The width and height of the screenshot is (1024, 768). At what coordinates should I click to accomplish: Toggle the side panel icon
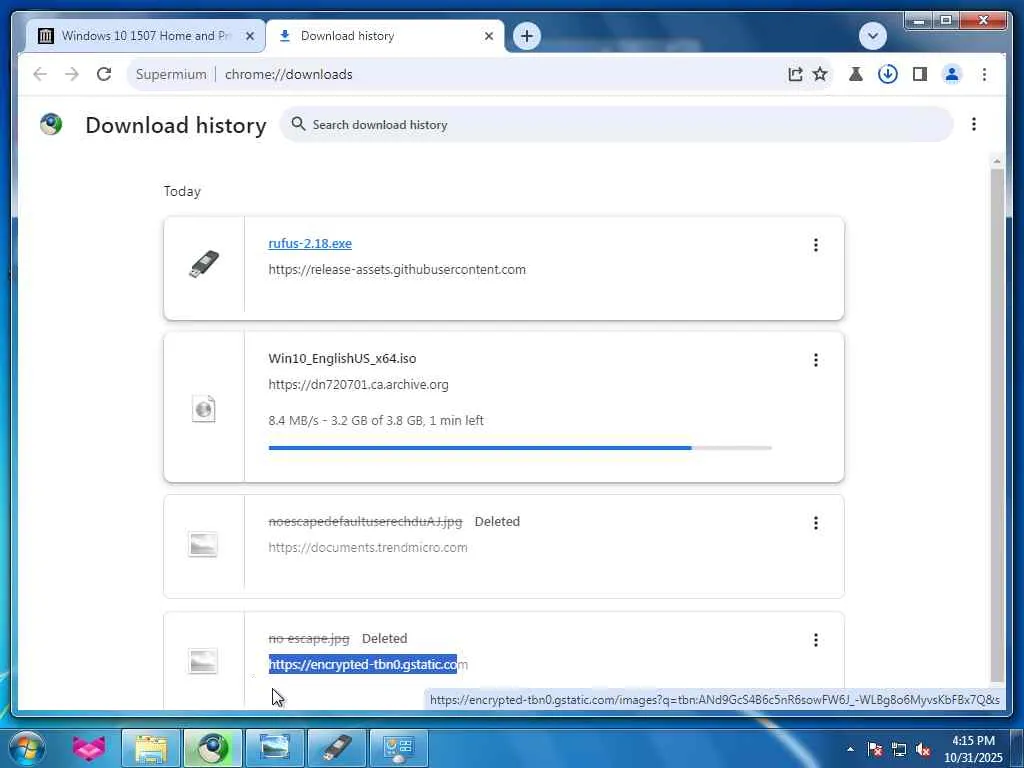click(920, 74)
